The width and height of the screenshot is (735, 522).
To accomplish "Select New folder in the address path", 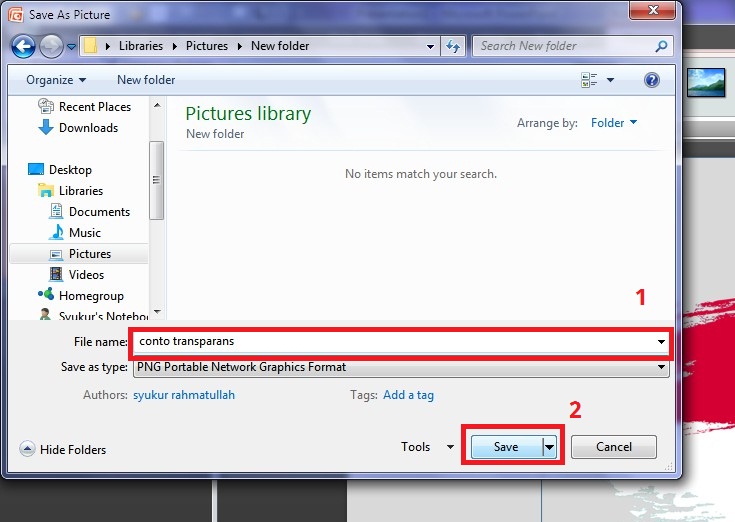I will pos(280,46).
